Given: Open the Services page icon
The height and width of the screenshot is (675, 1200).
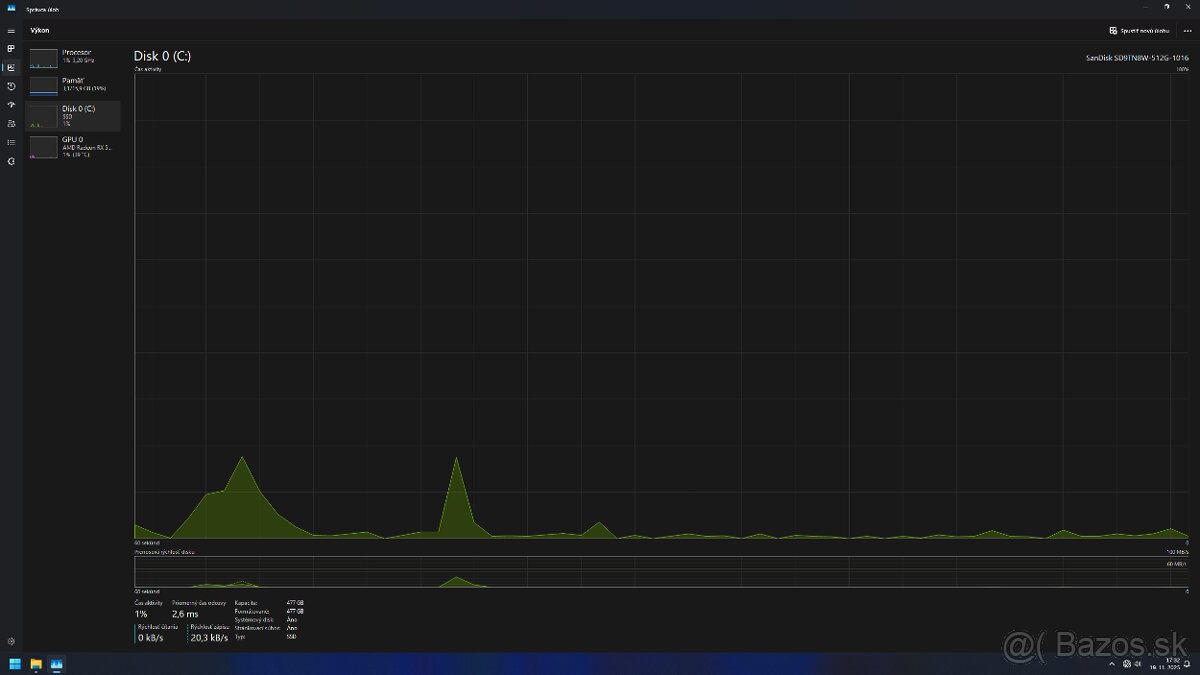Looking at the screenshot, I should [x=11, y=161].
